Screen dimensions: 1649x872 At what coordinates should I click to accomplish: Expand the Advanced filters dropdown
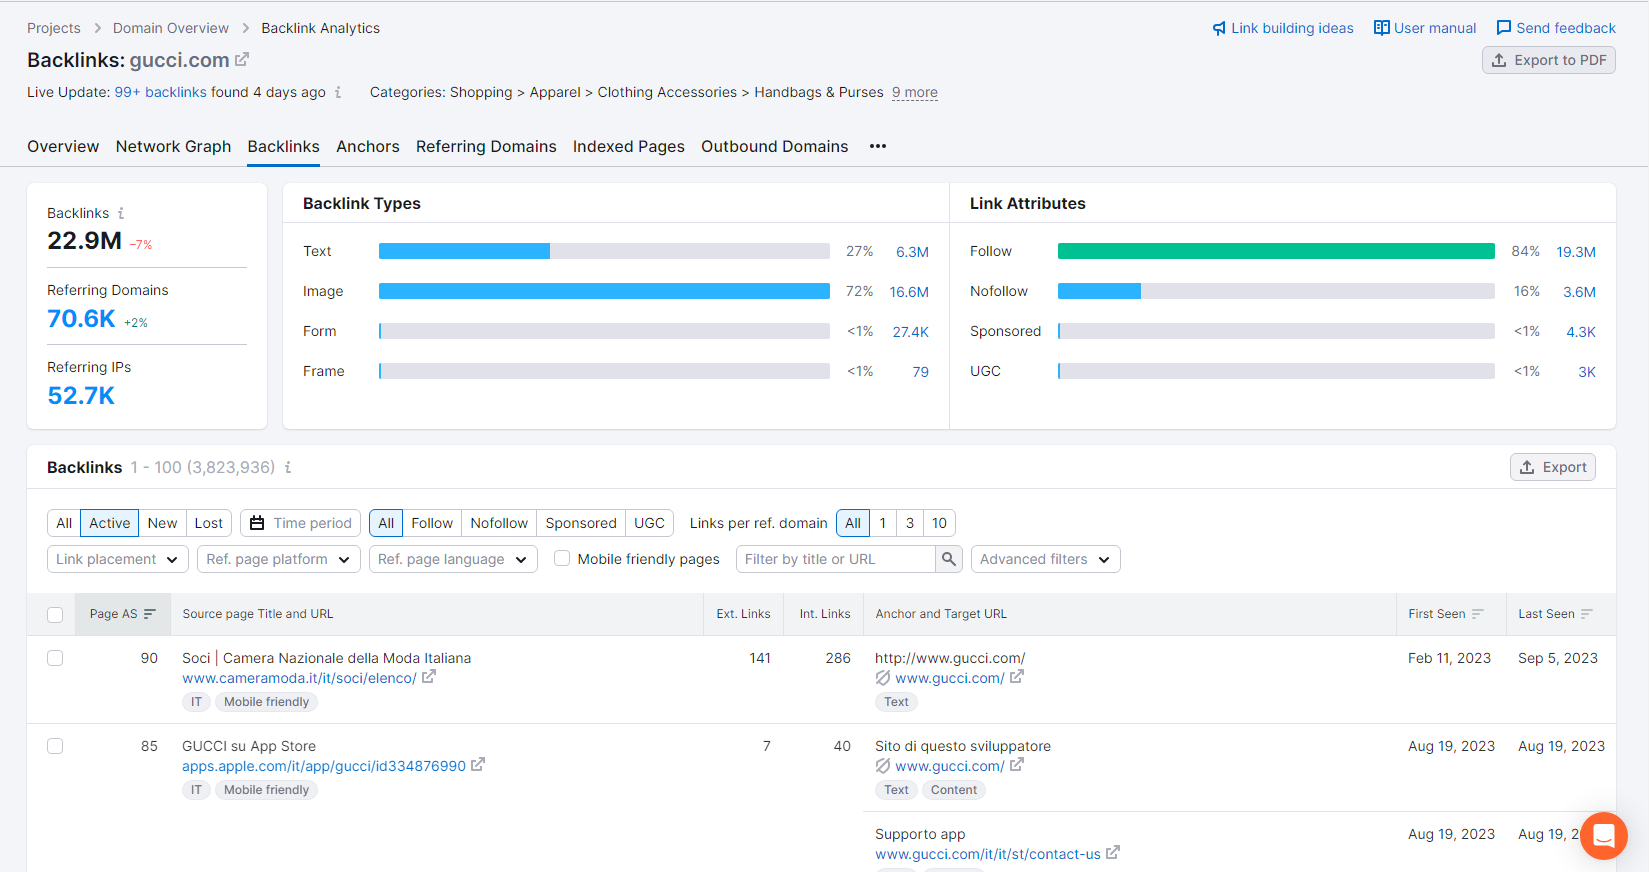(x=1045, y=559)
